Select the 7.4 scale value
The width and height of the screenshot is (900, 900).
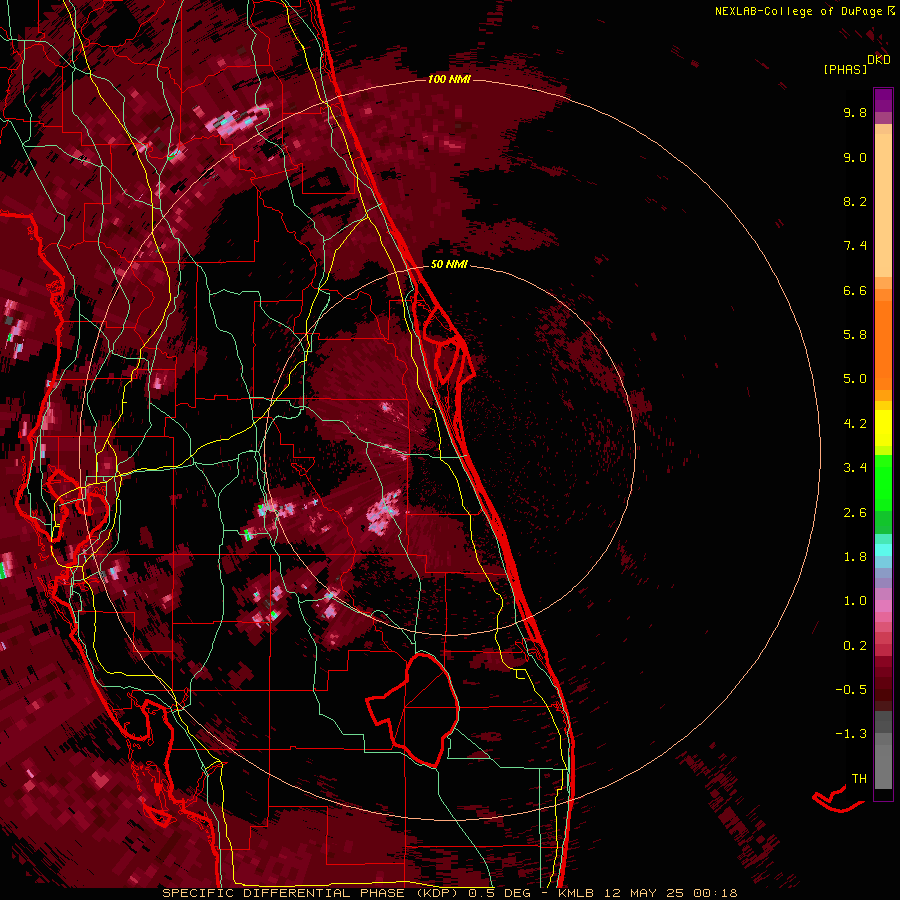[x=855, y=246]
